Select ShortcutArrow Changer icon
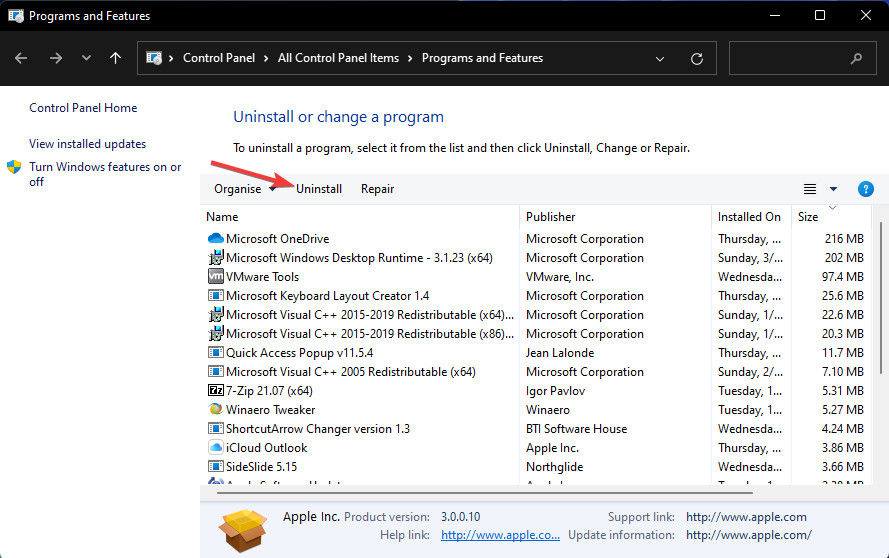This screenshot has height=558, width=889. pos(215,429)
